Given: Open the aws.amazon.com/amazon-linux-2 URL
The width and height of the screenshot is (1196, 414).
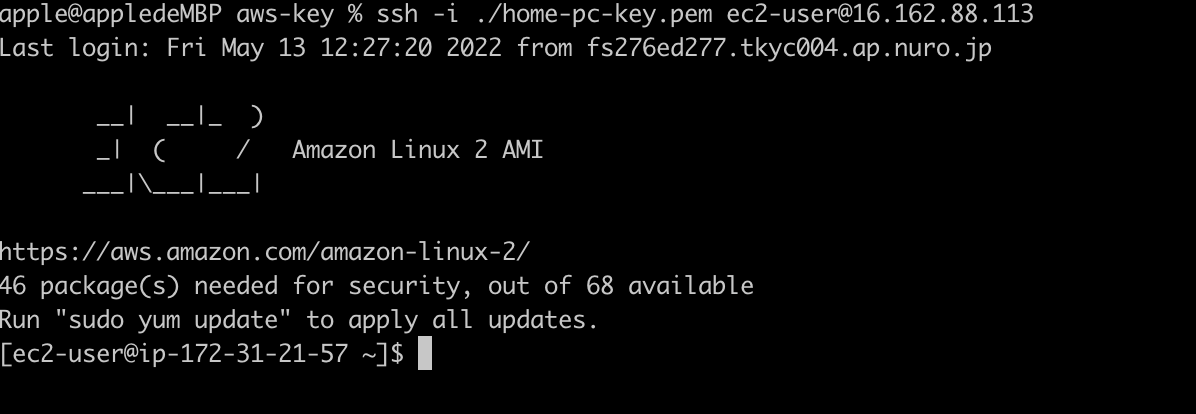Looking at the screenshot, I should (263, 251).
